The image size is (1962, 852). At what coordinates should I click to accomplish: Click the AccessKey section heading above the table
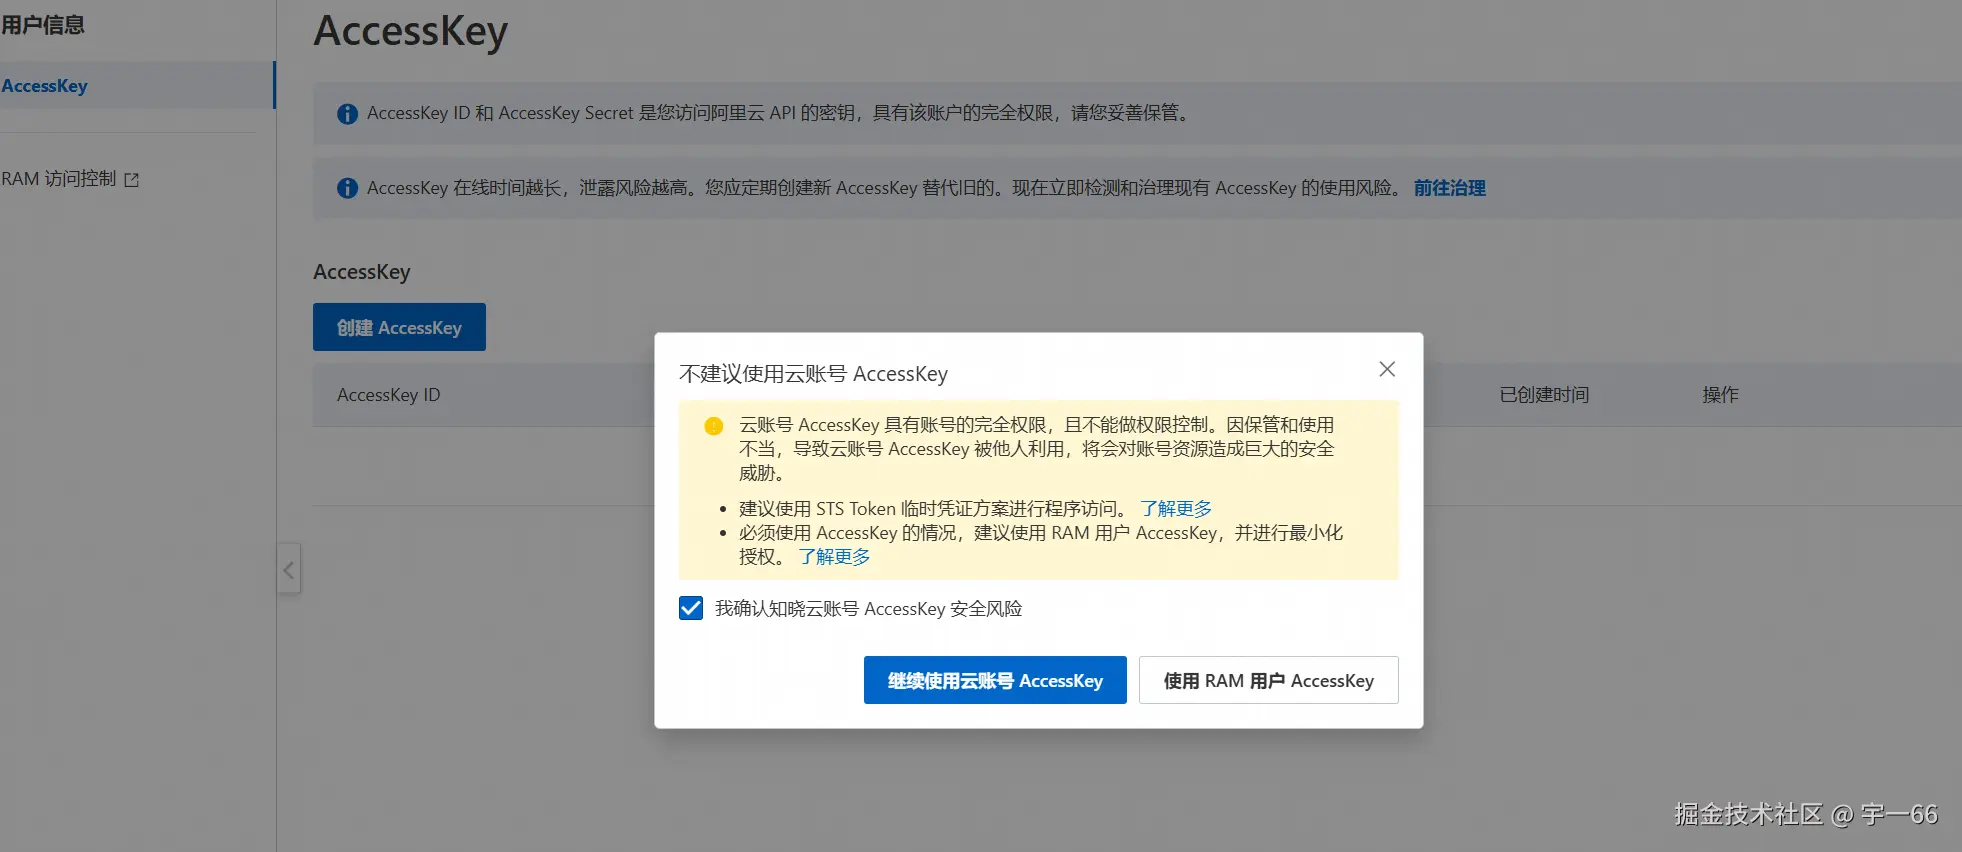pos(362,272)
